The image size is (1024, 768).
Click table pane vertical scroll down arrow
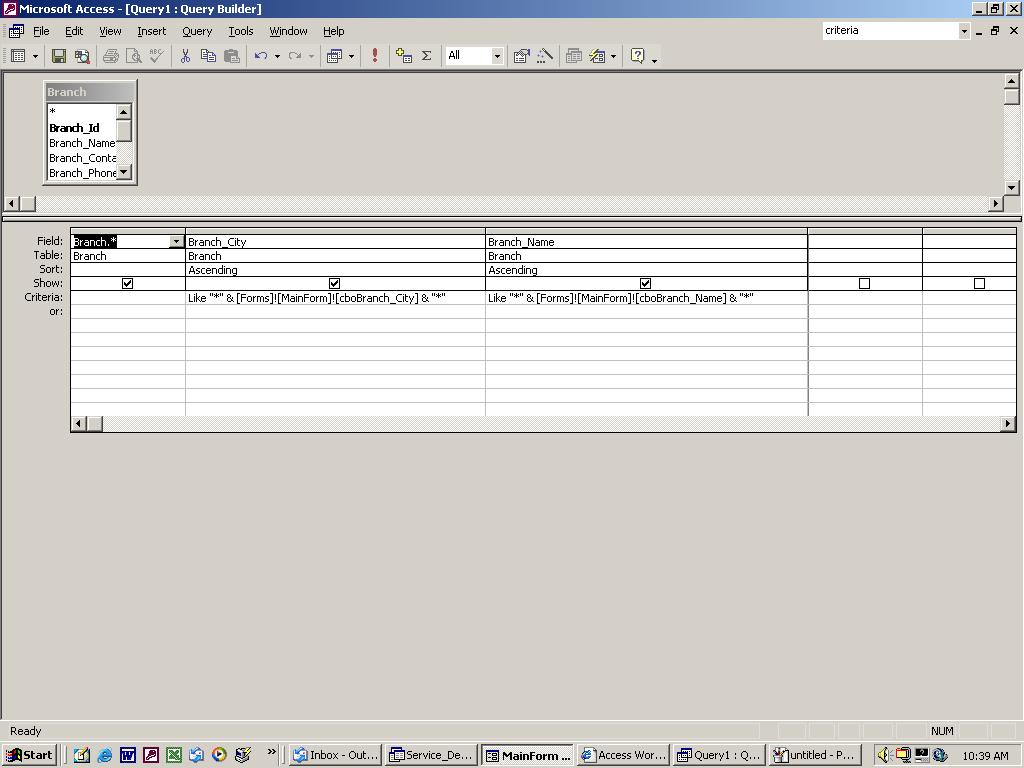coord(1012,187)
